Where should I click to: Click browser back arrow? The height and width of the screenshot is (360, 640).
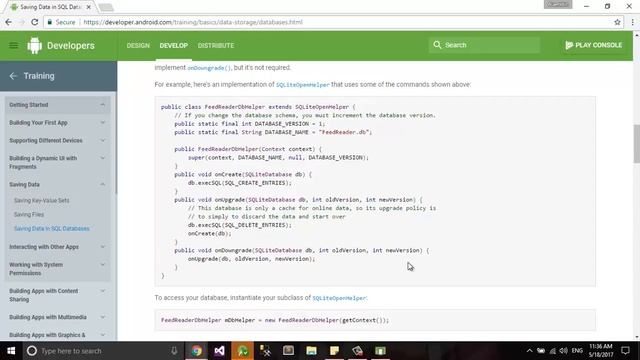(x=9, y=22)
